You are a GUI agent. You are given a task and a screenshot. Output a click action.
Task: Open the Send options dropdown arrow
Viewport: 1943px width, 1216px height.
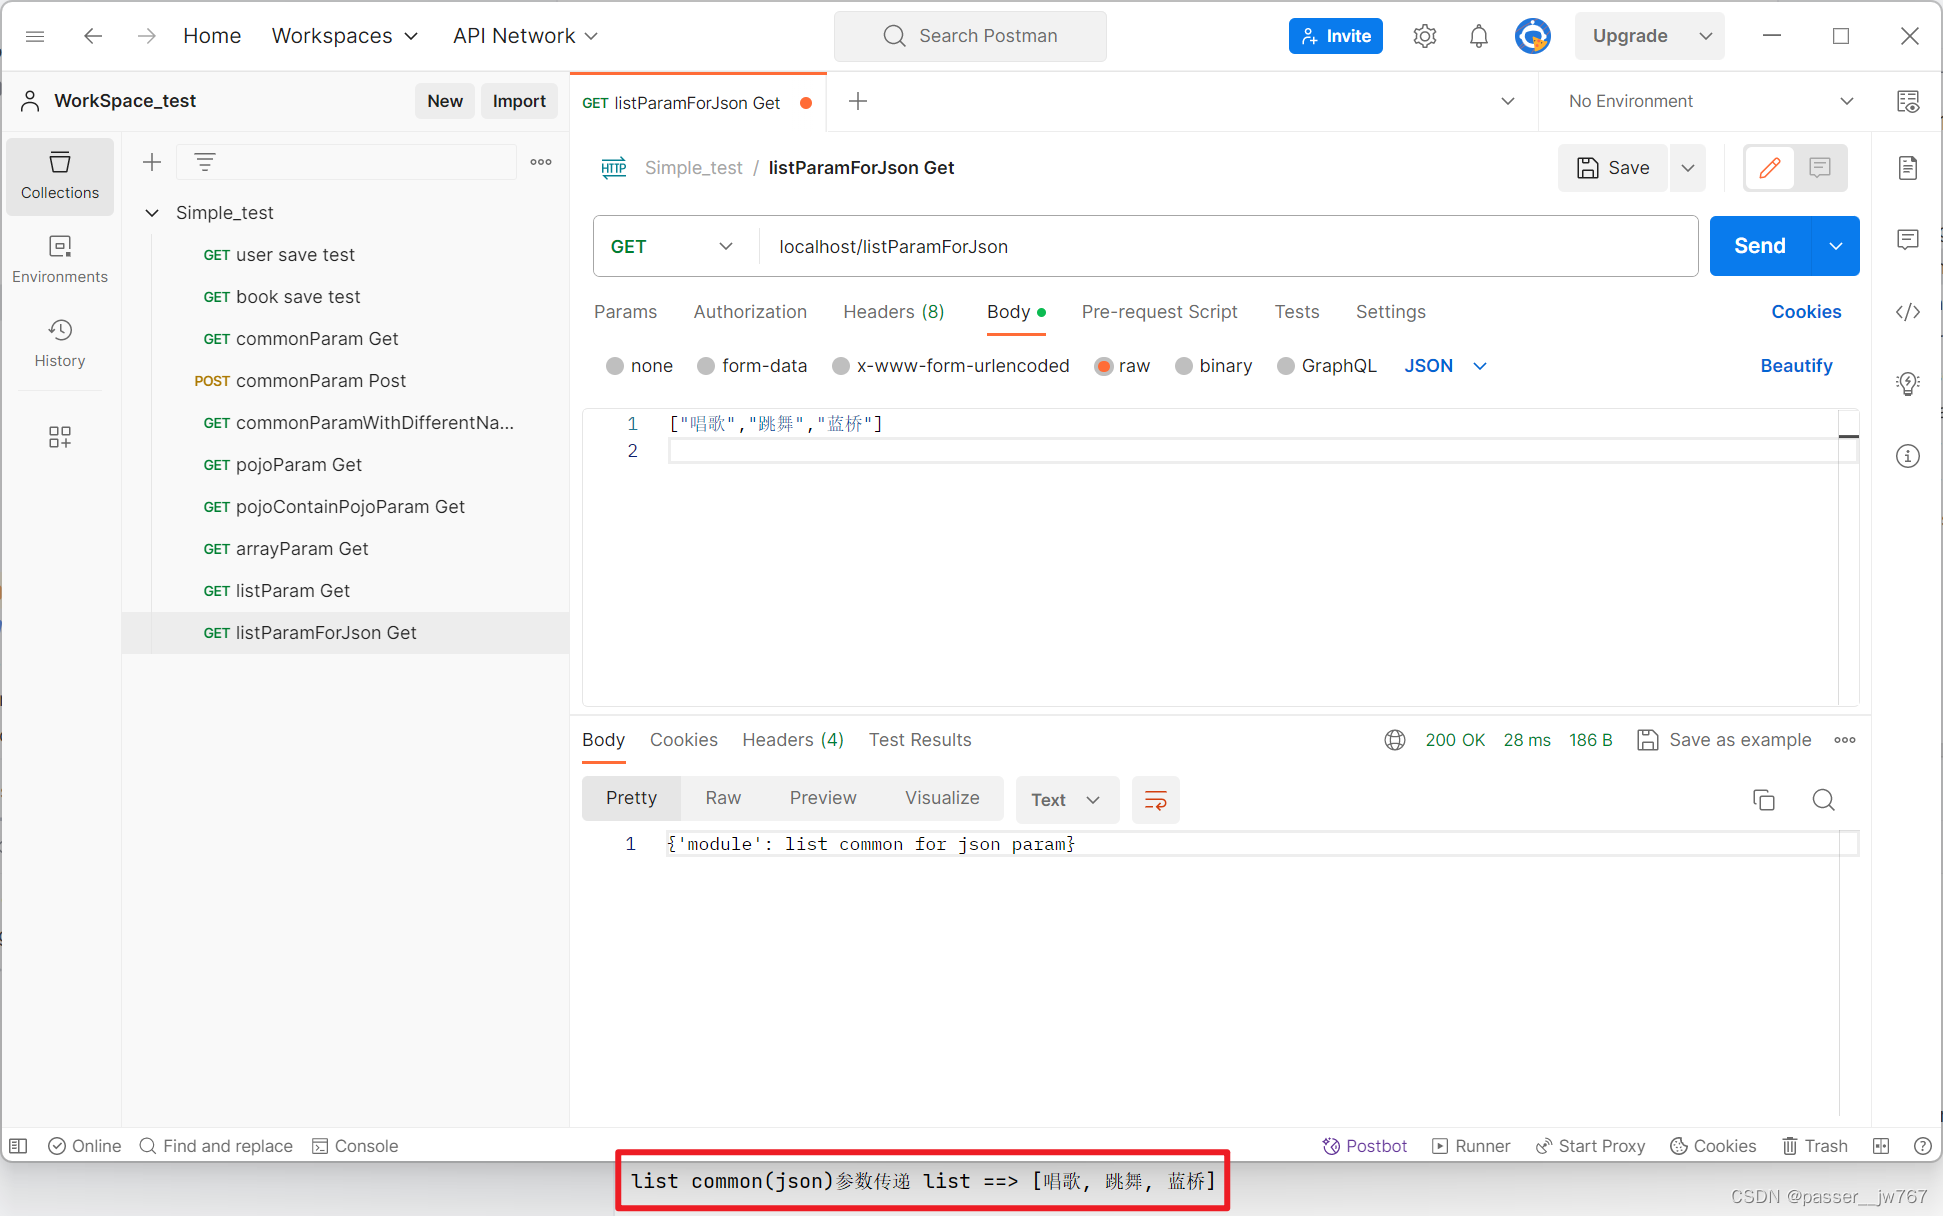(x=1836, y=246)
